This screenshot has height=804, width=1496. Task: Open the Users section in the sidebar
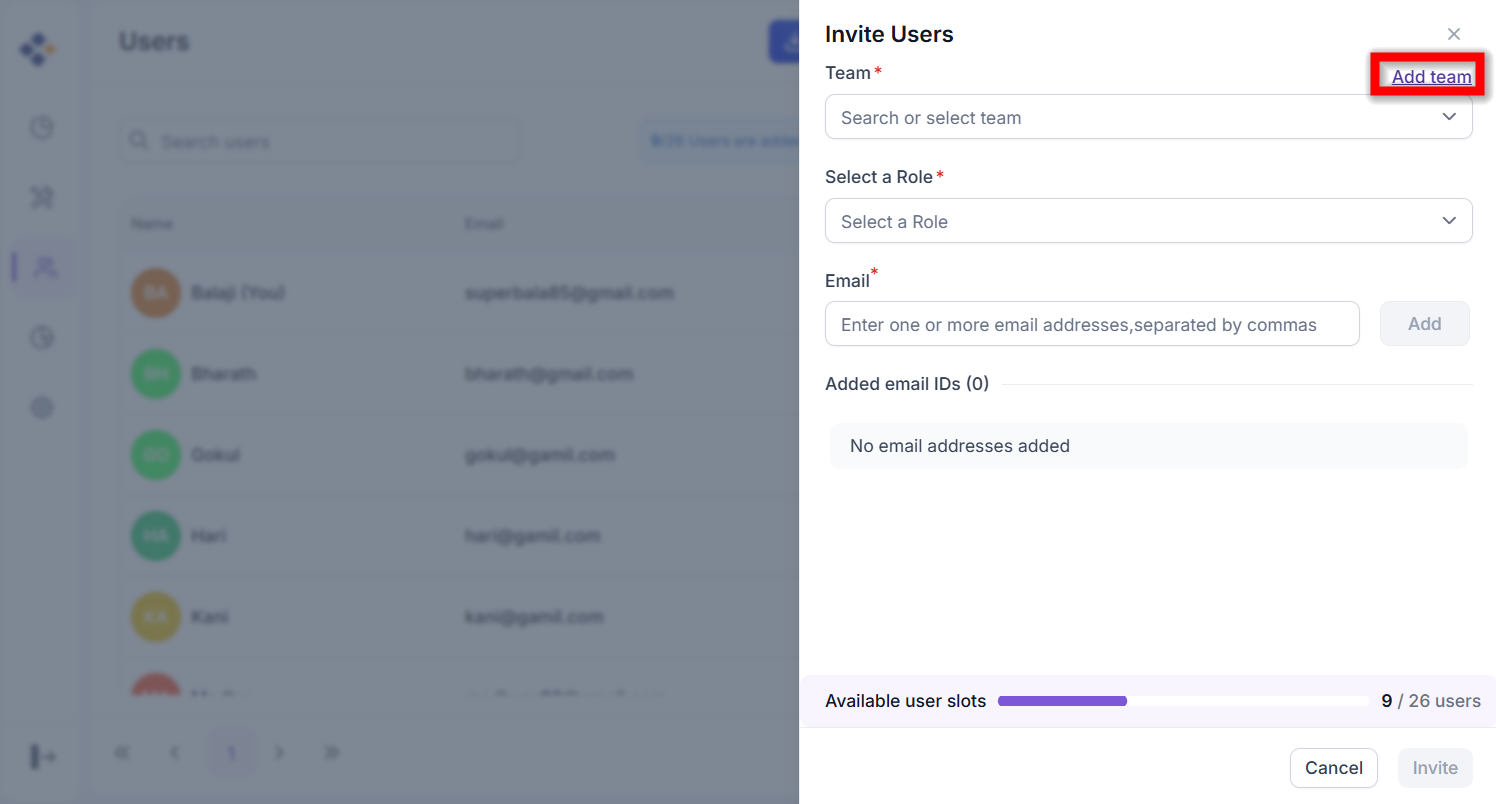(44, 267)
